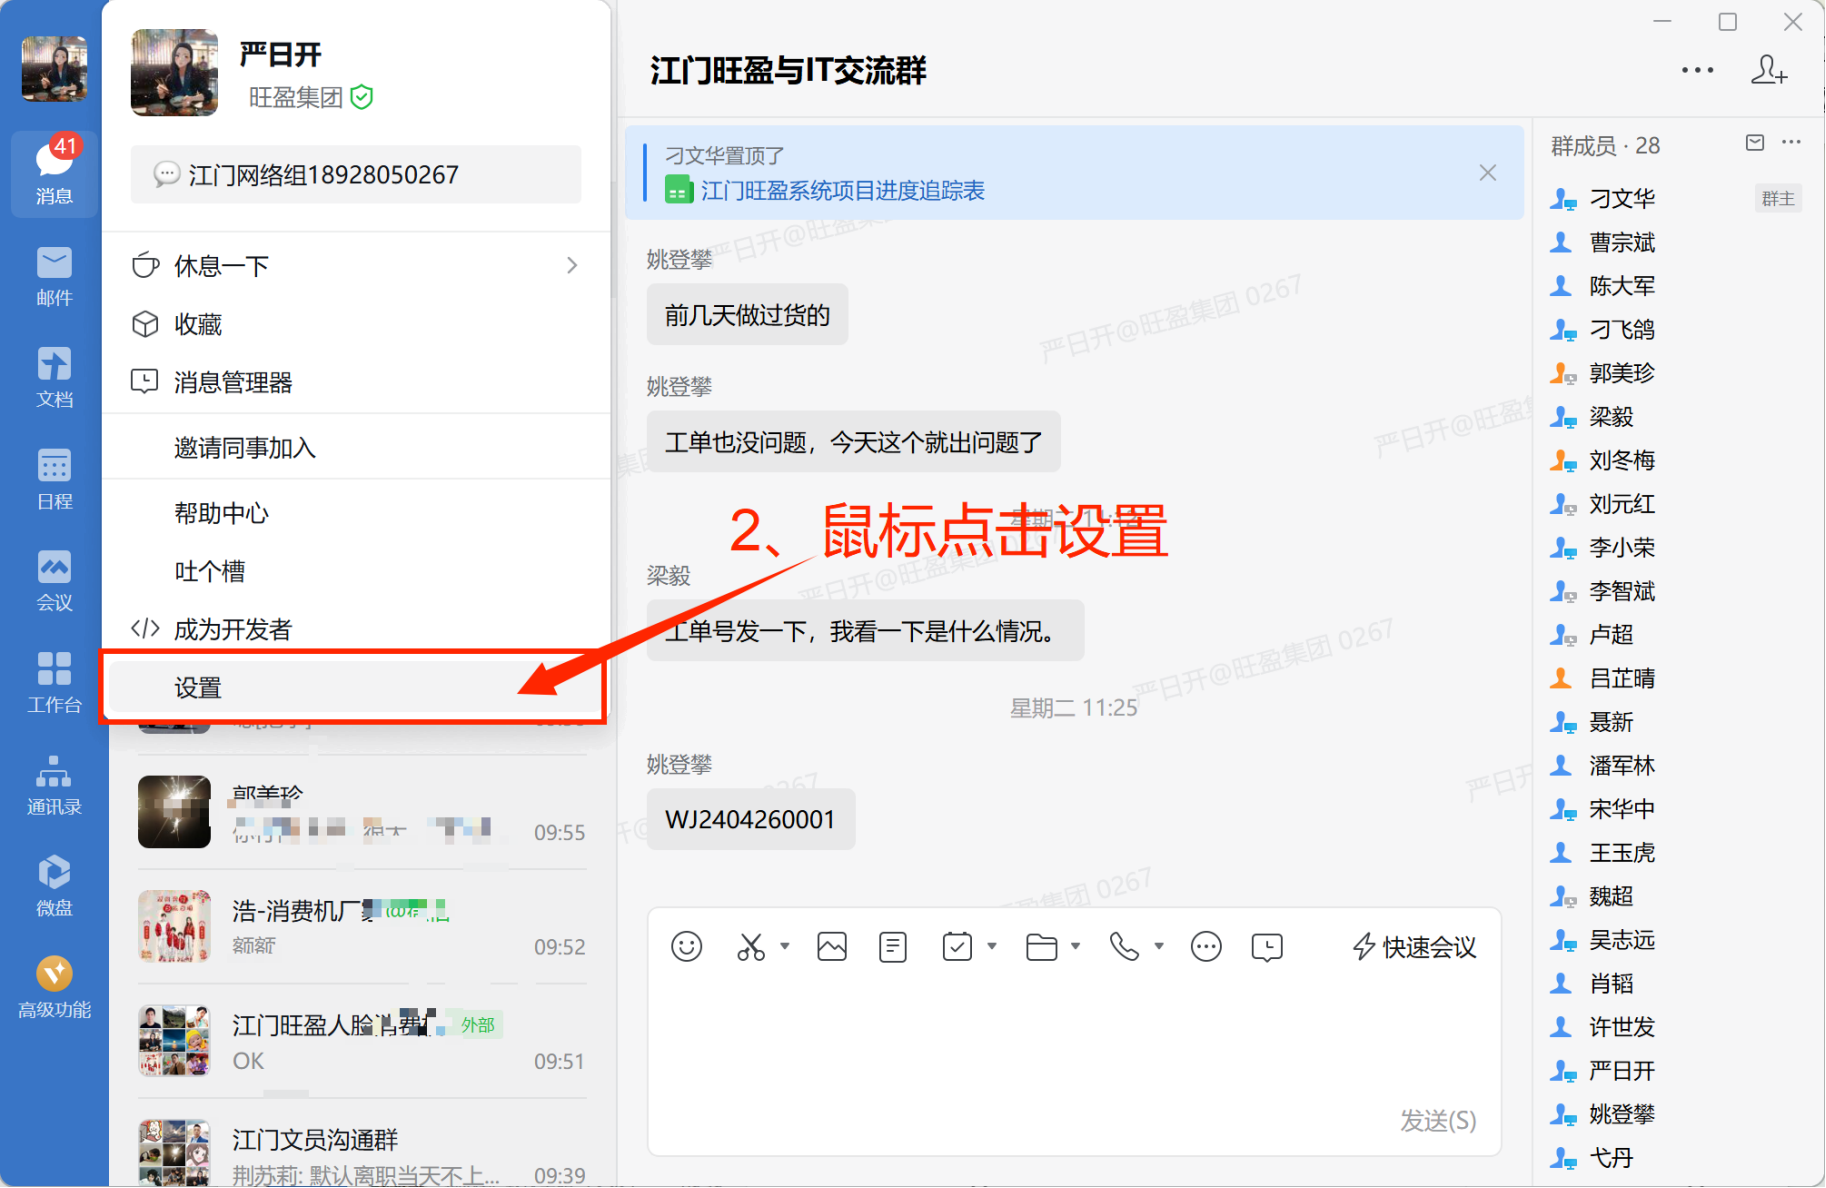Click the 发送(S) send button
This screenshot has height=1188, width=1826.
[x=1438, y=1120]
